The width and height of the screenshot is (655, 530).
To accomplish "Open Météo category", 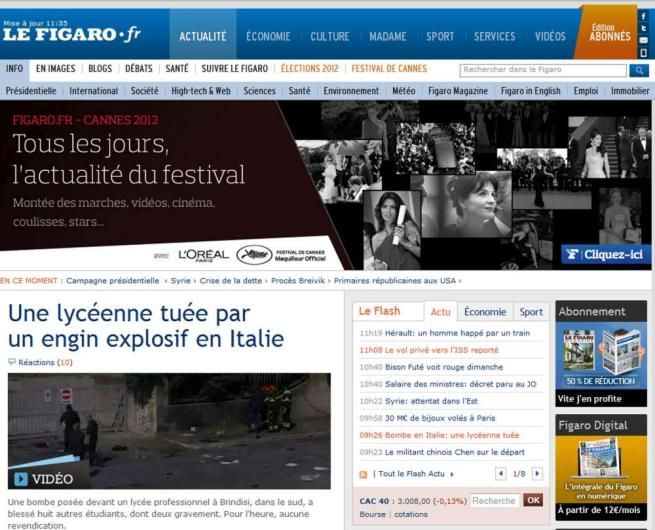I will click(x=404, y=91).
